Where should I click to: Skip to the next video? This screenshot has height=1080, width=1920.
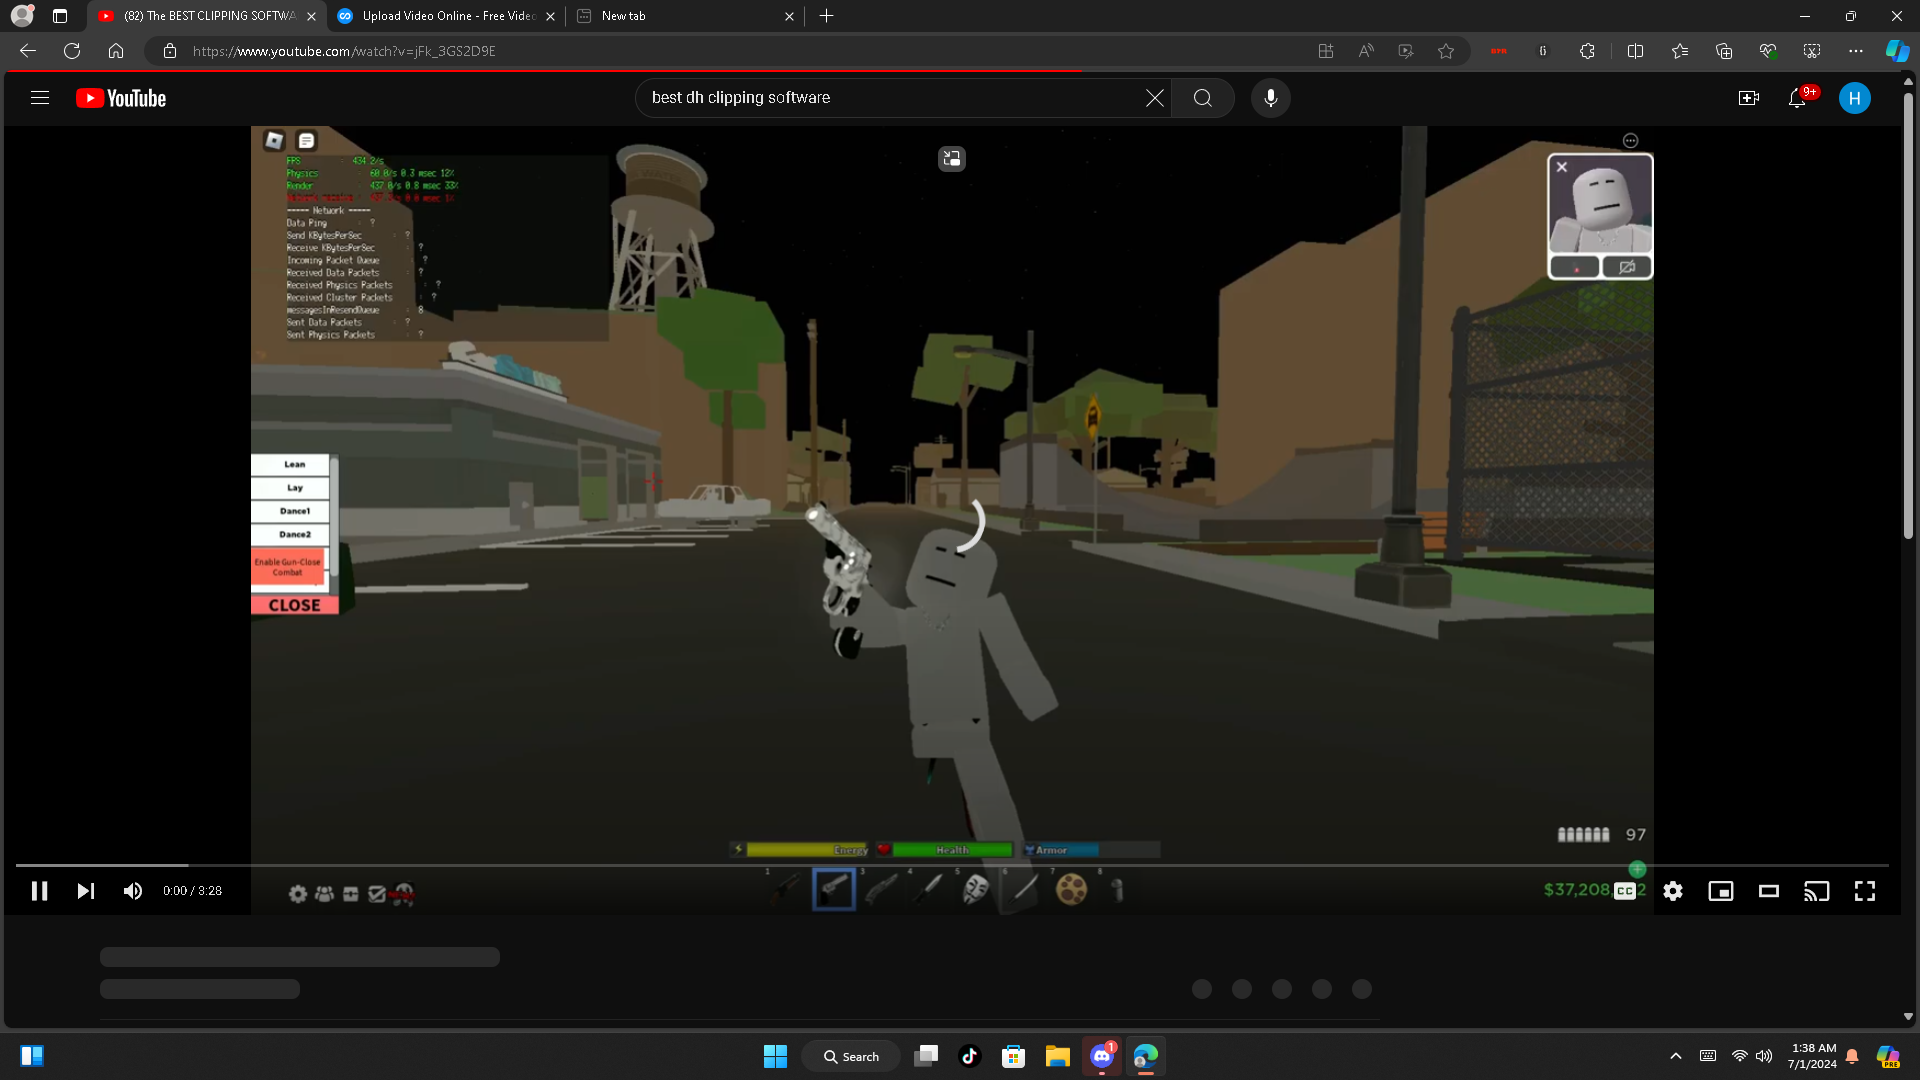click(x=86, y=891)
